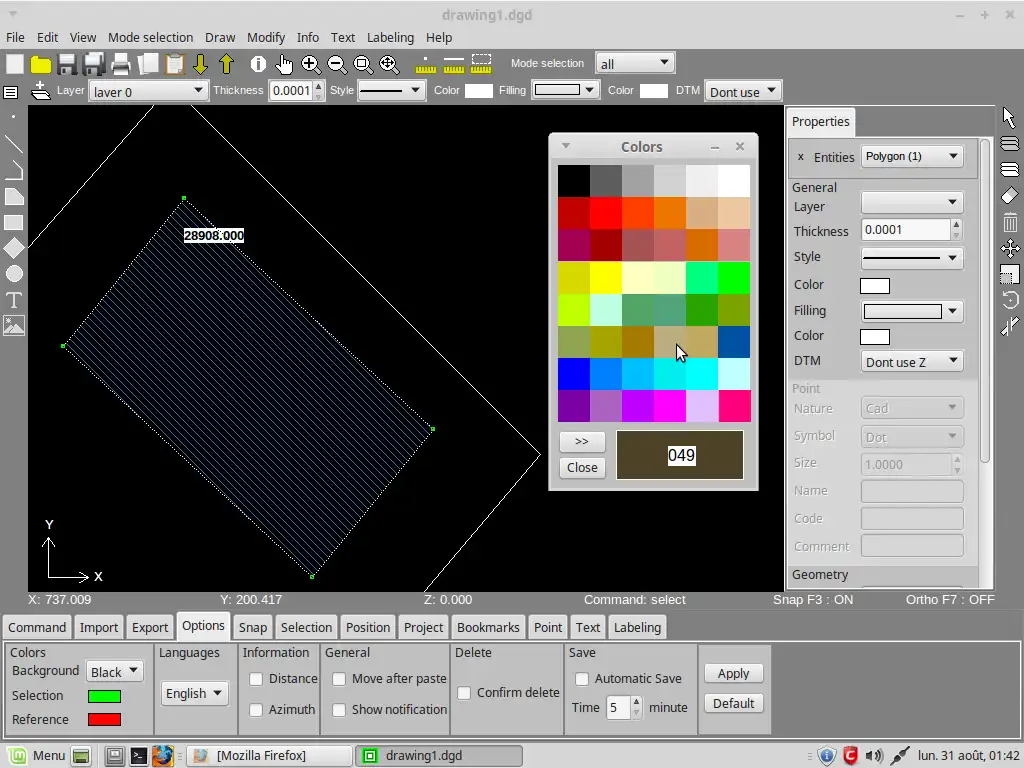The height and width of the screenshot is (768, 1024).
Task: Pick the Rectangle drawing tool
Action: (14, 222)
